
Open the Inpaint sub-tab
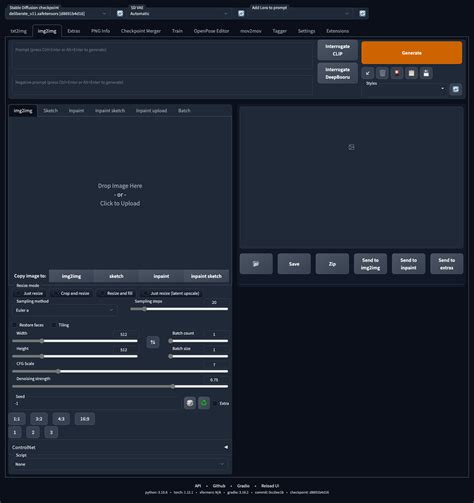point(76,110)
